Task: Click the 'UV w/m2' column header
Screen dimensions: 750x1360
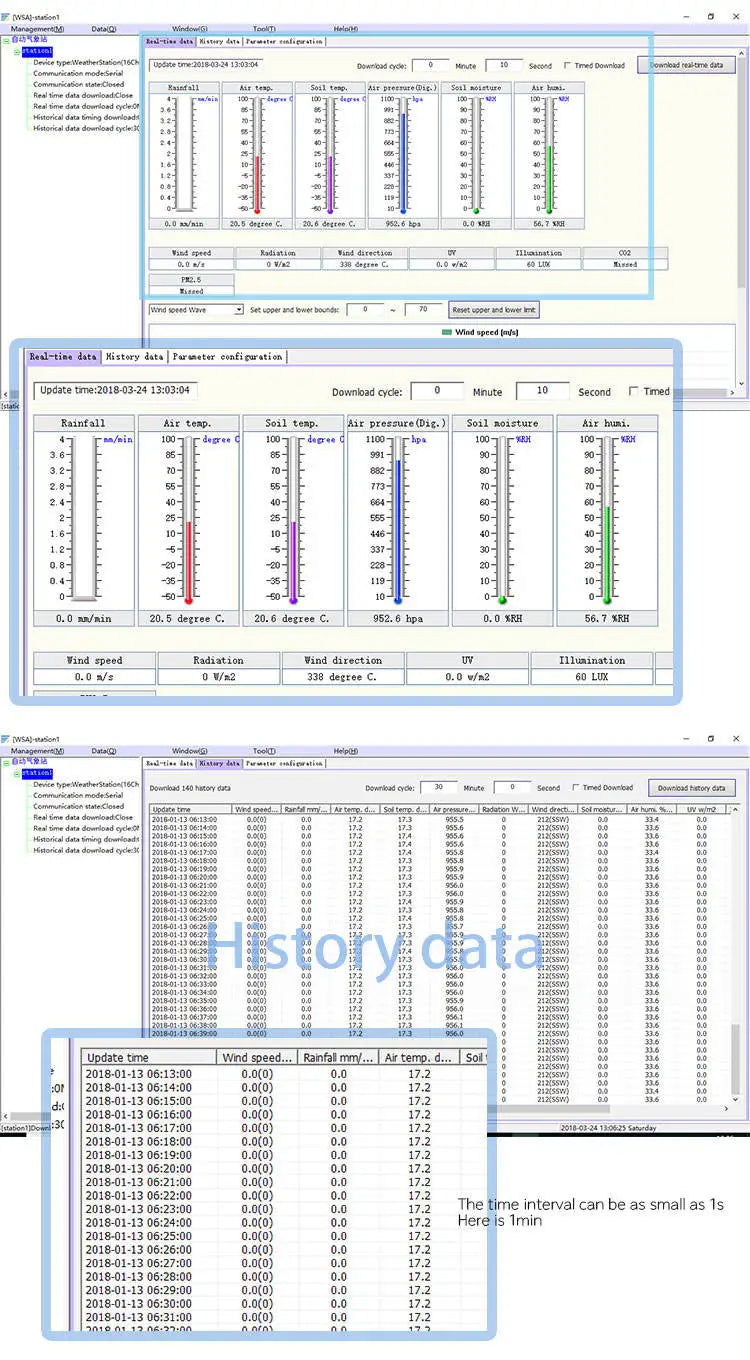Action: [702, 809]
